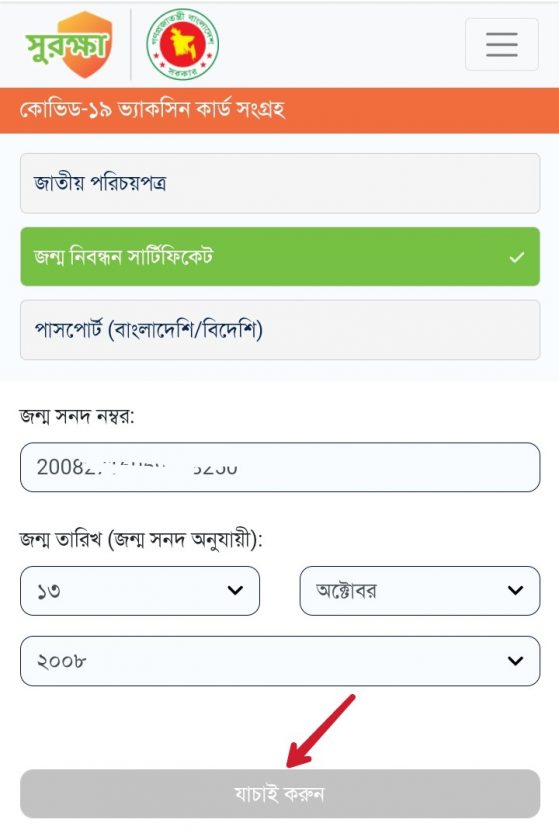This screenshot has width=559, height=840.
Task: Select পাসপোর্ট (বাংলাদেশি/বিদেশি) option
Action: point(280,329)
